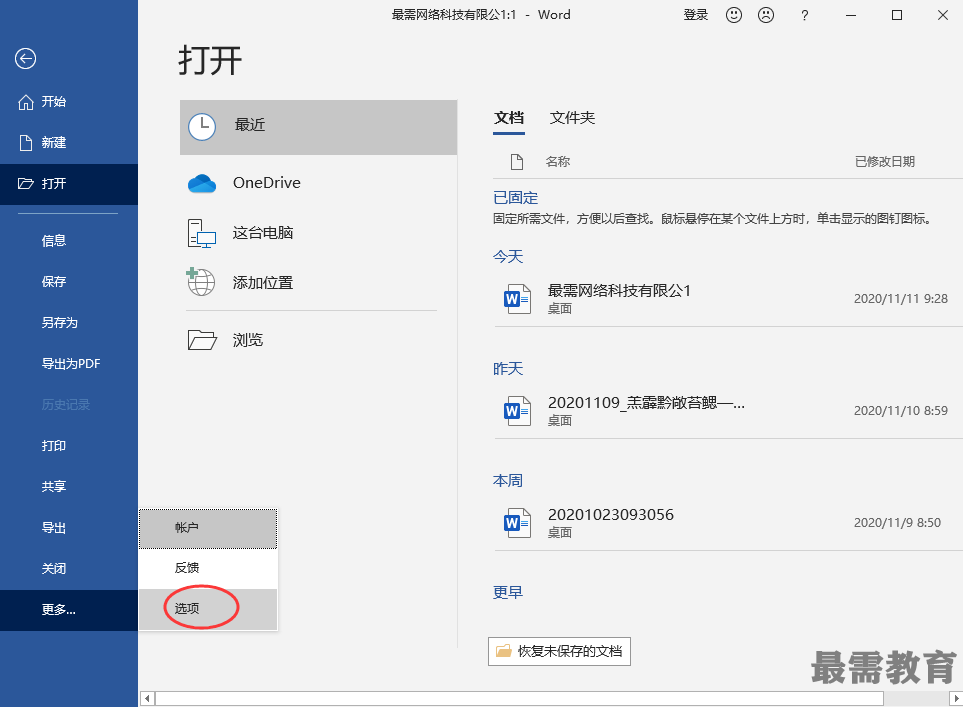Sort by 已修改日期 column header
The width and height of the screenshot is (963, 707).
point(884,162)
